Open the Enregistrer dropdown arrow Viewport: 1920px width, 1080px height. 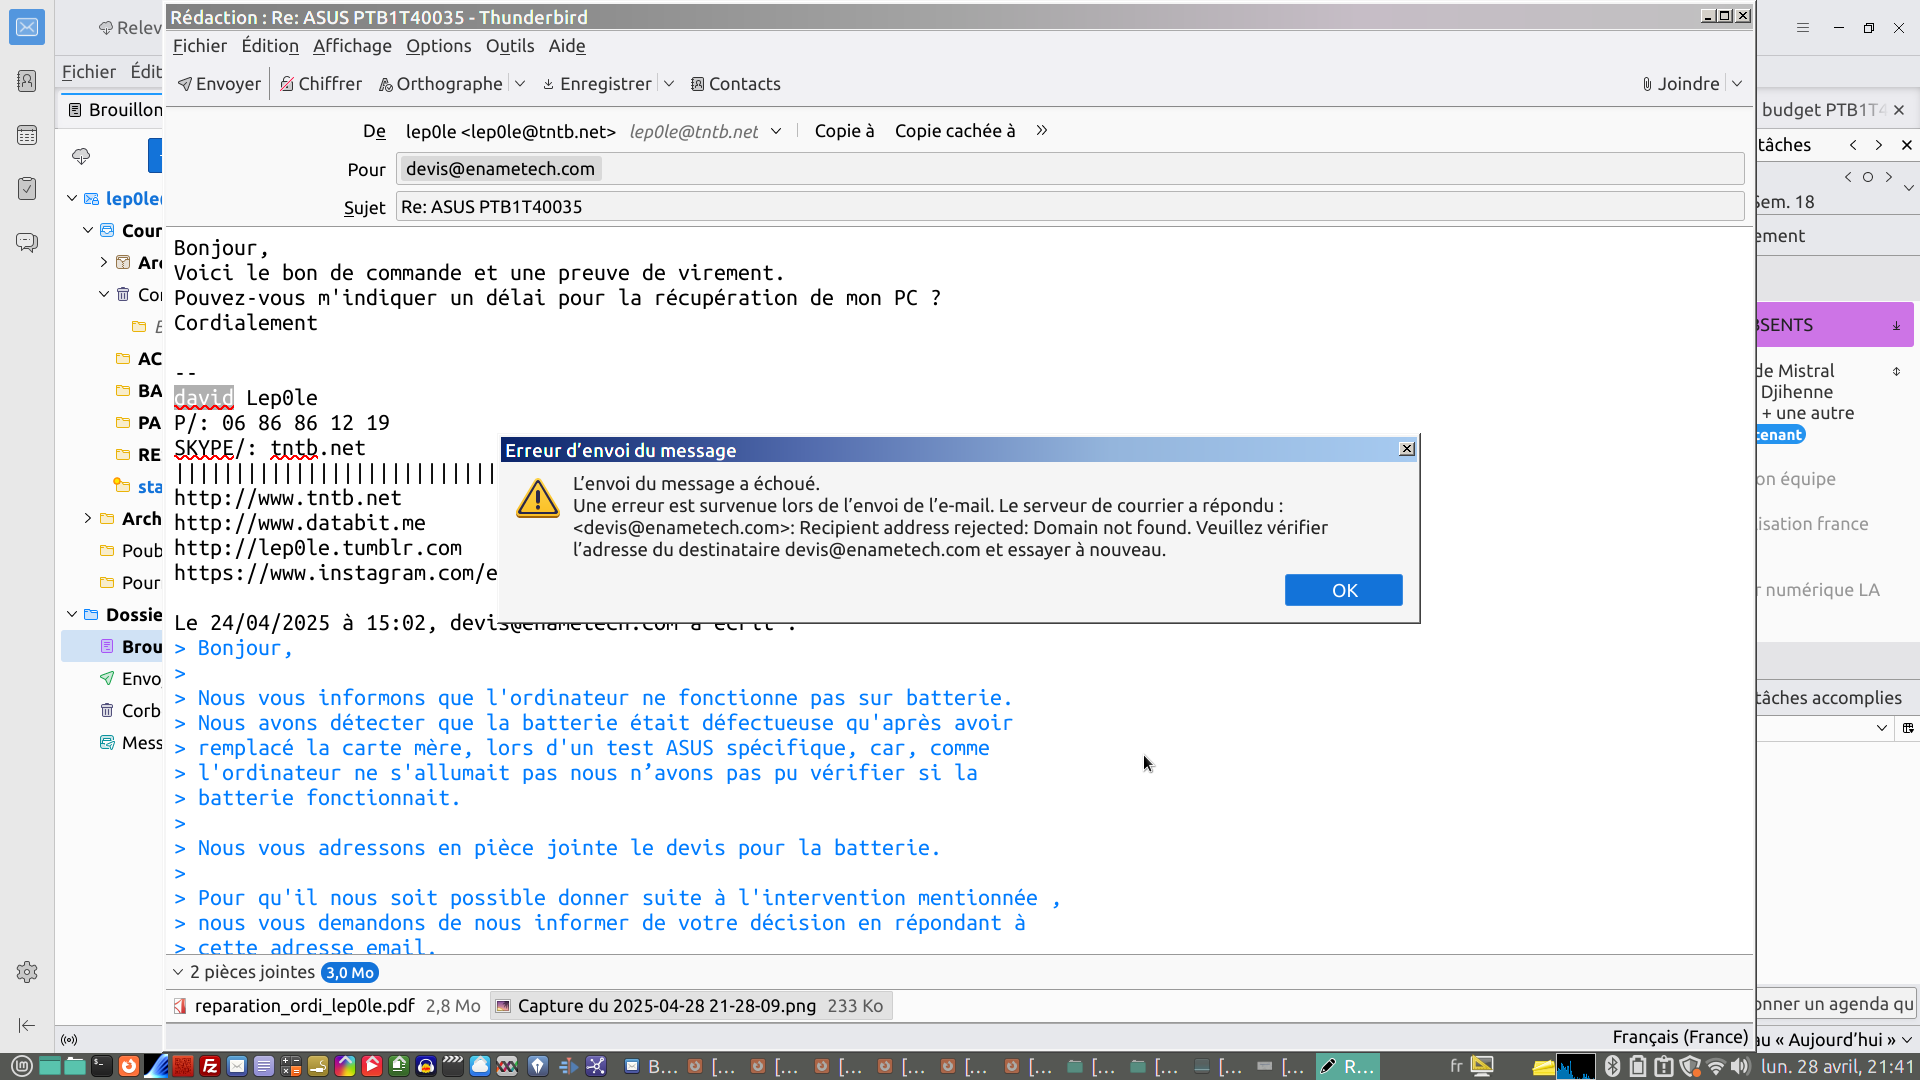point(669,84)
